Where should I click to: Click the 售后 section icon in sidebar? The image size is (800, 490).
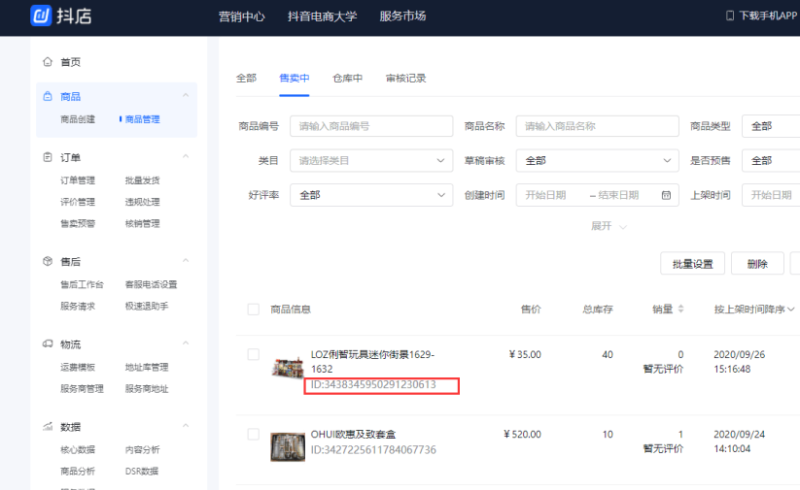coord(47,262)
